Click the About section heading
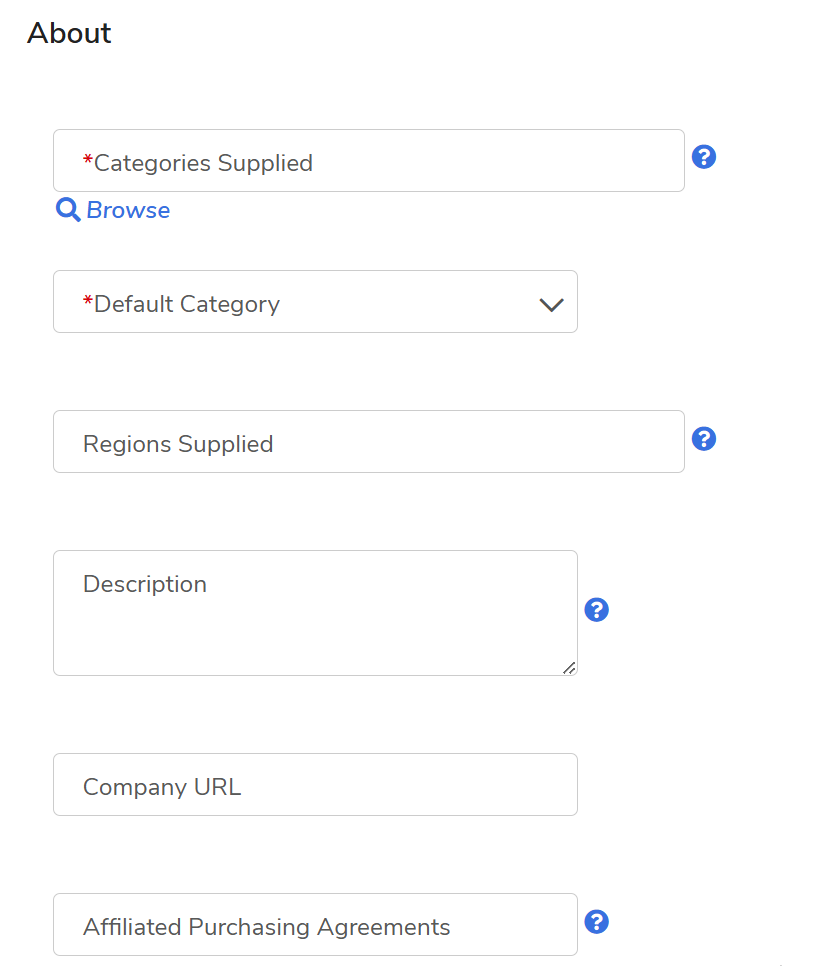Screen dimensions: 824x966 pos(70,33)
